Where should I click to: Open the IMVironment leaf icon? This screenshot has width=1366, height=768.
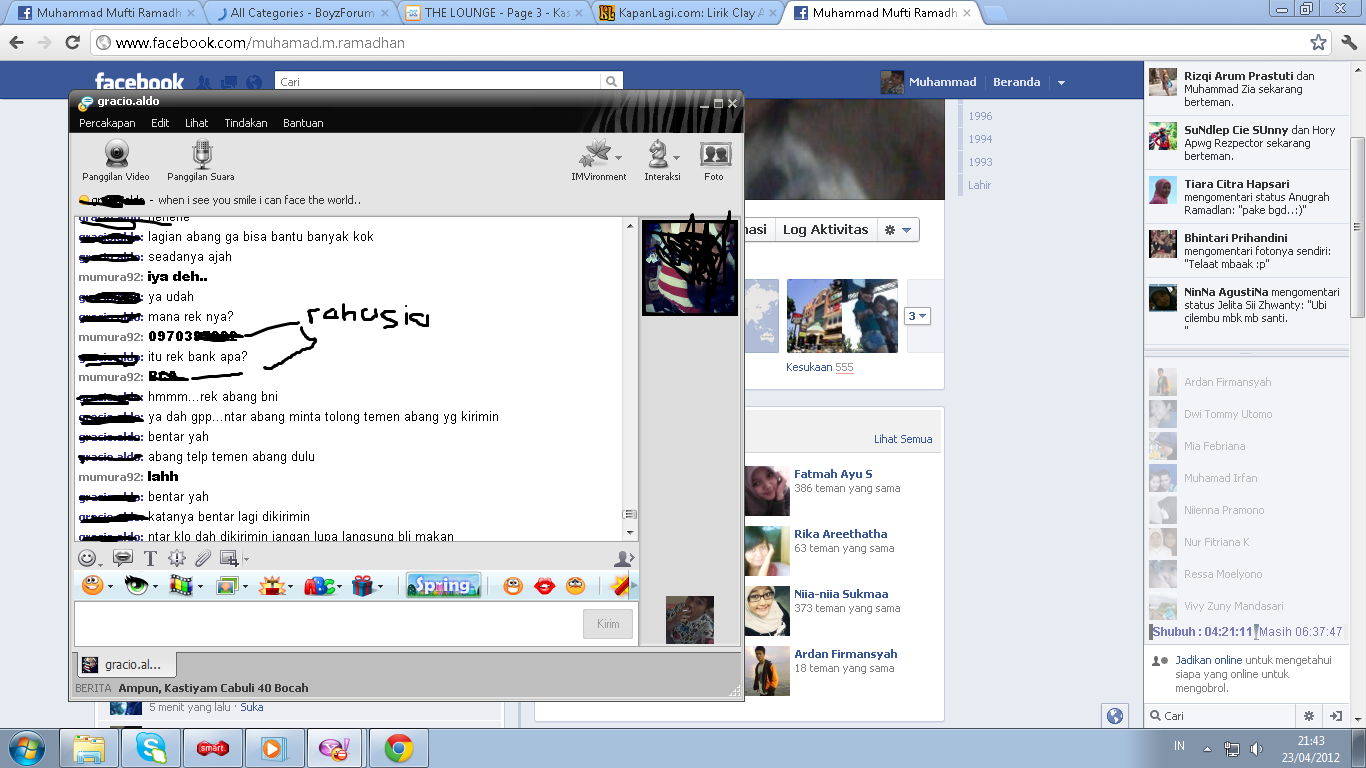click(x=594, y=154)
